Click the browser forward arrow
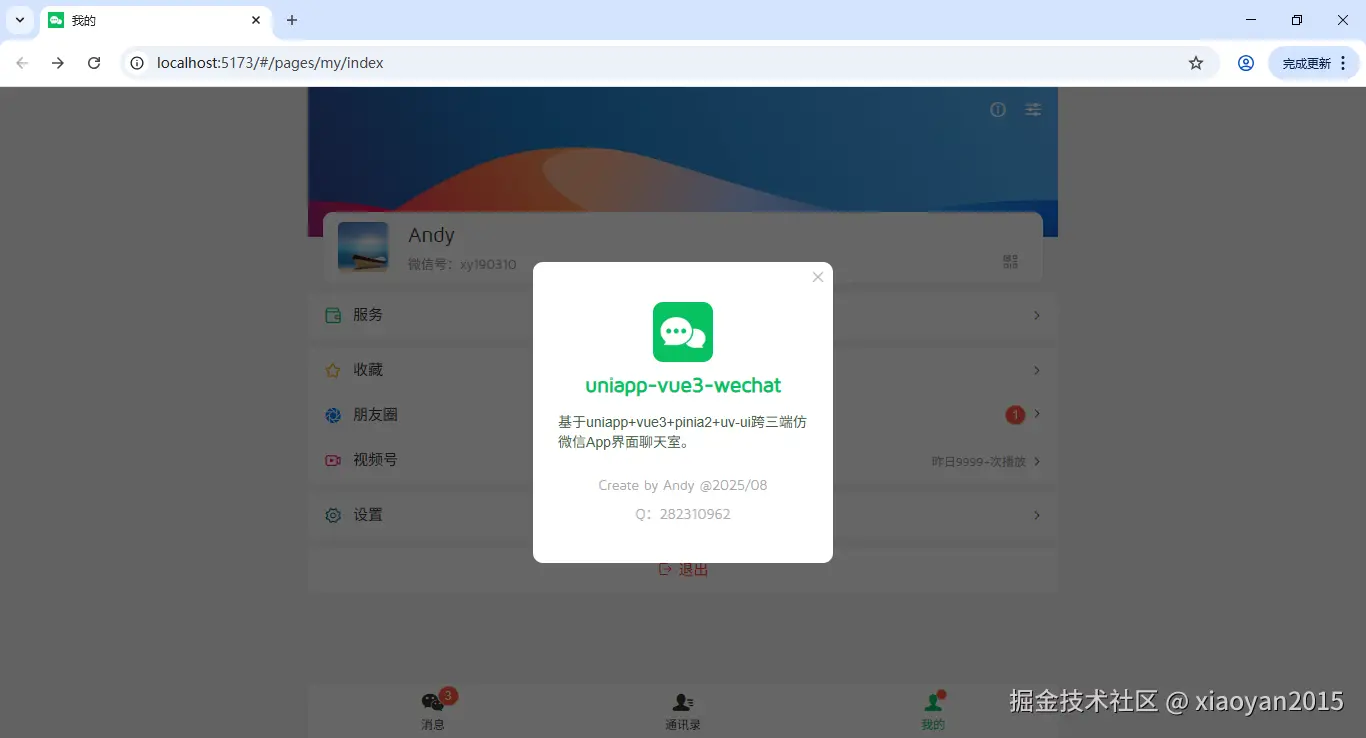Image resolution: width=1366 pixels, height=738 pixels. click(58, 63)
